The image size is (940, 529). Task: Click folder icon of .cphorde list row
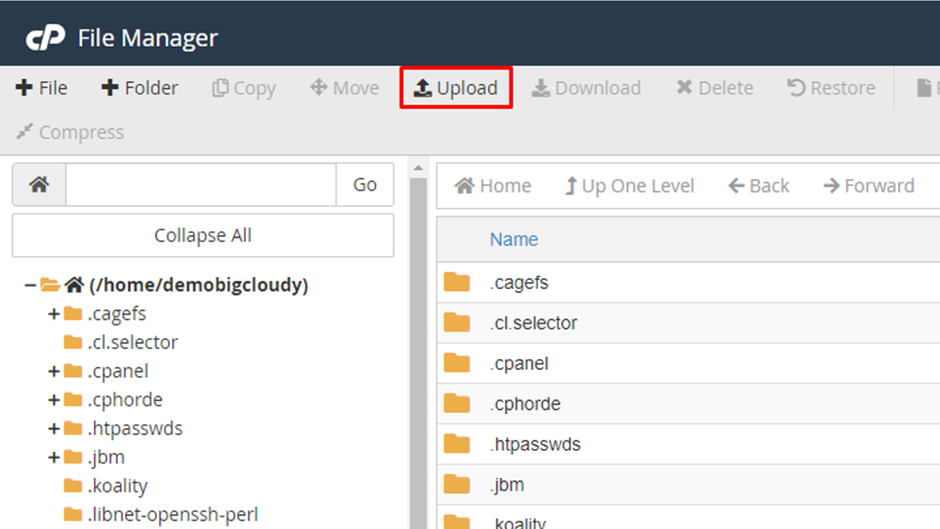[457, 403]
